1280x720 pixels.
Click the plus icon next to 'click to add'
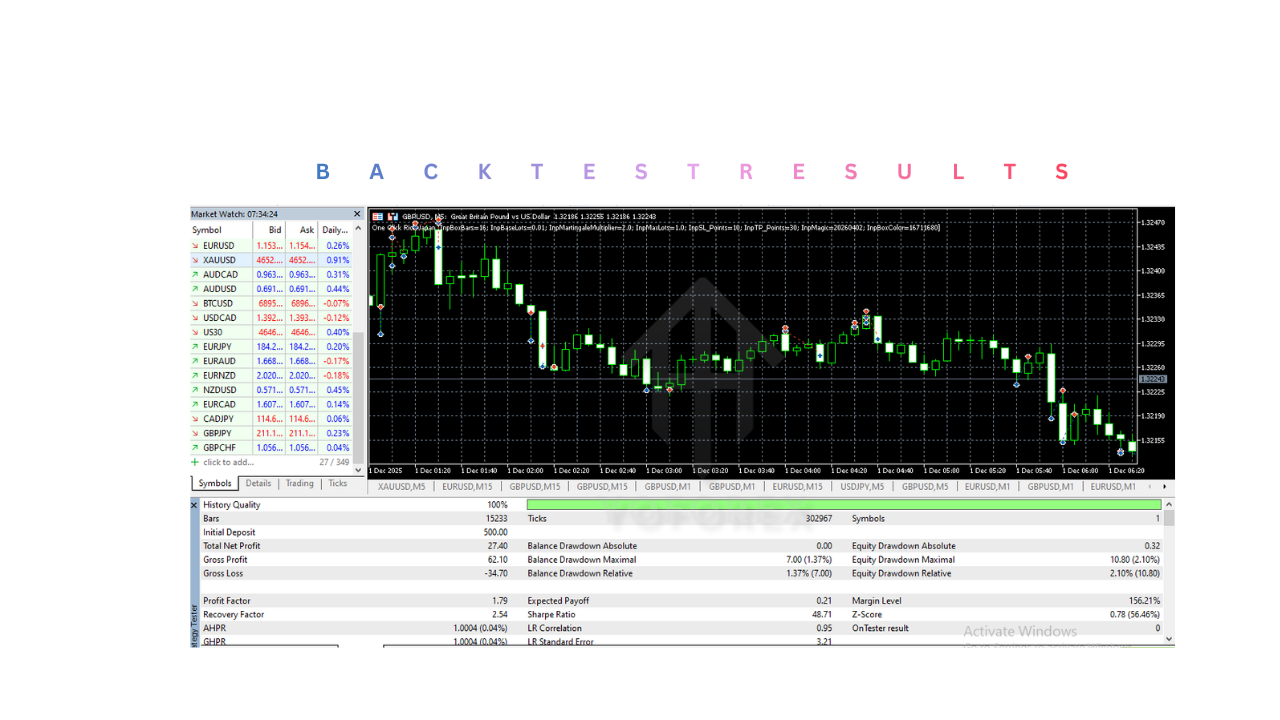pos(196,462)
